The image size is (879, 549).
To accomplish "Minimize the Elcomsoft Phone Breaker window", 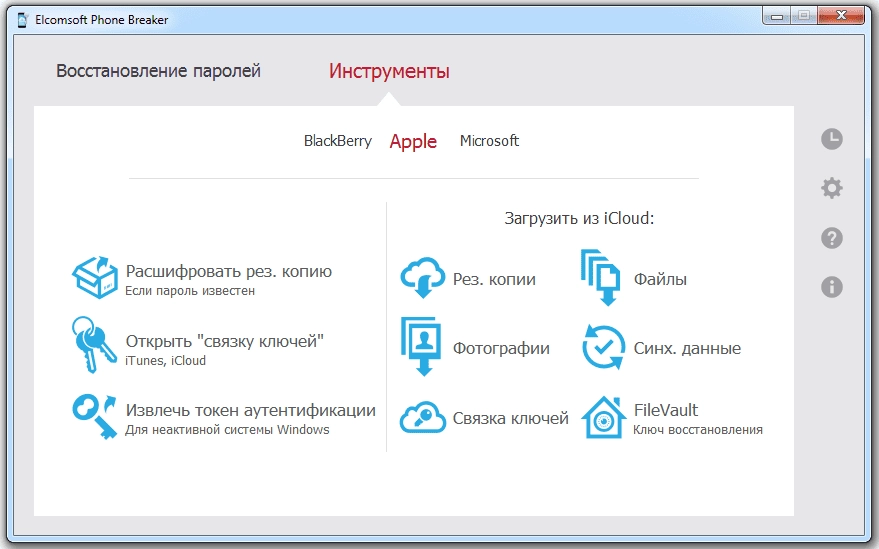I will click(776, 16).
